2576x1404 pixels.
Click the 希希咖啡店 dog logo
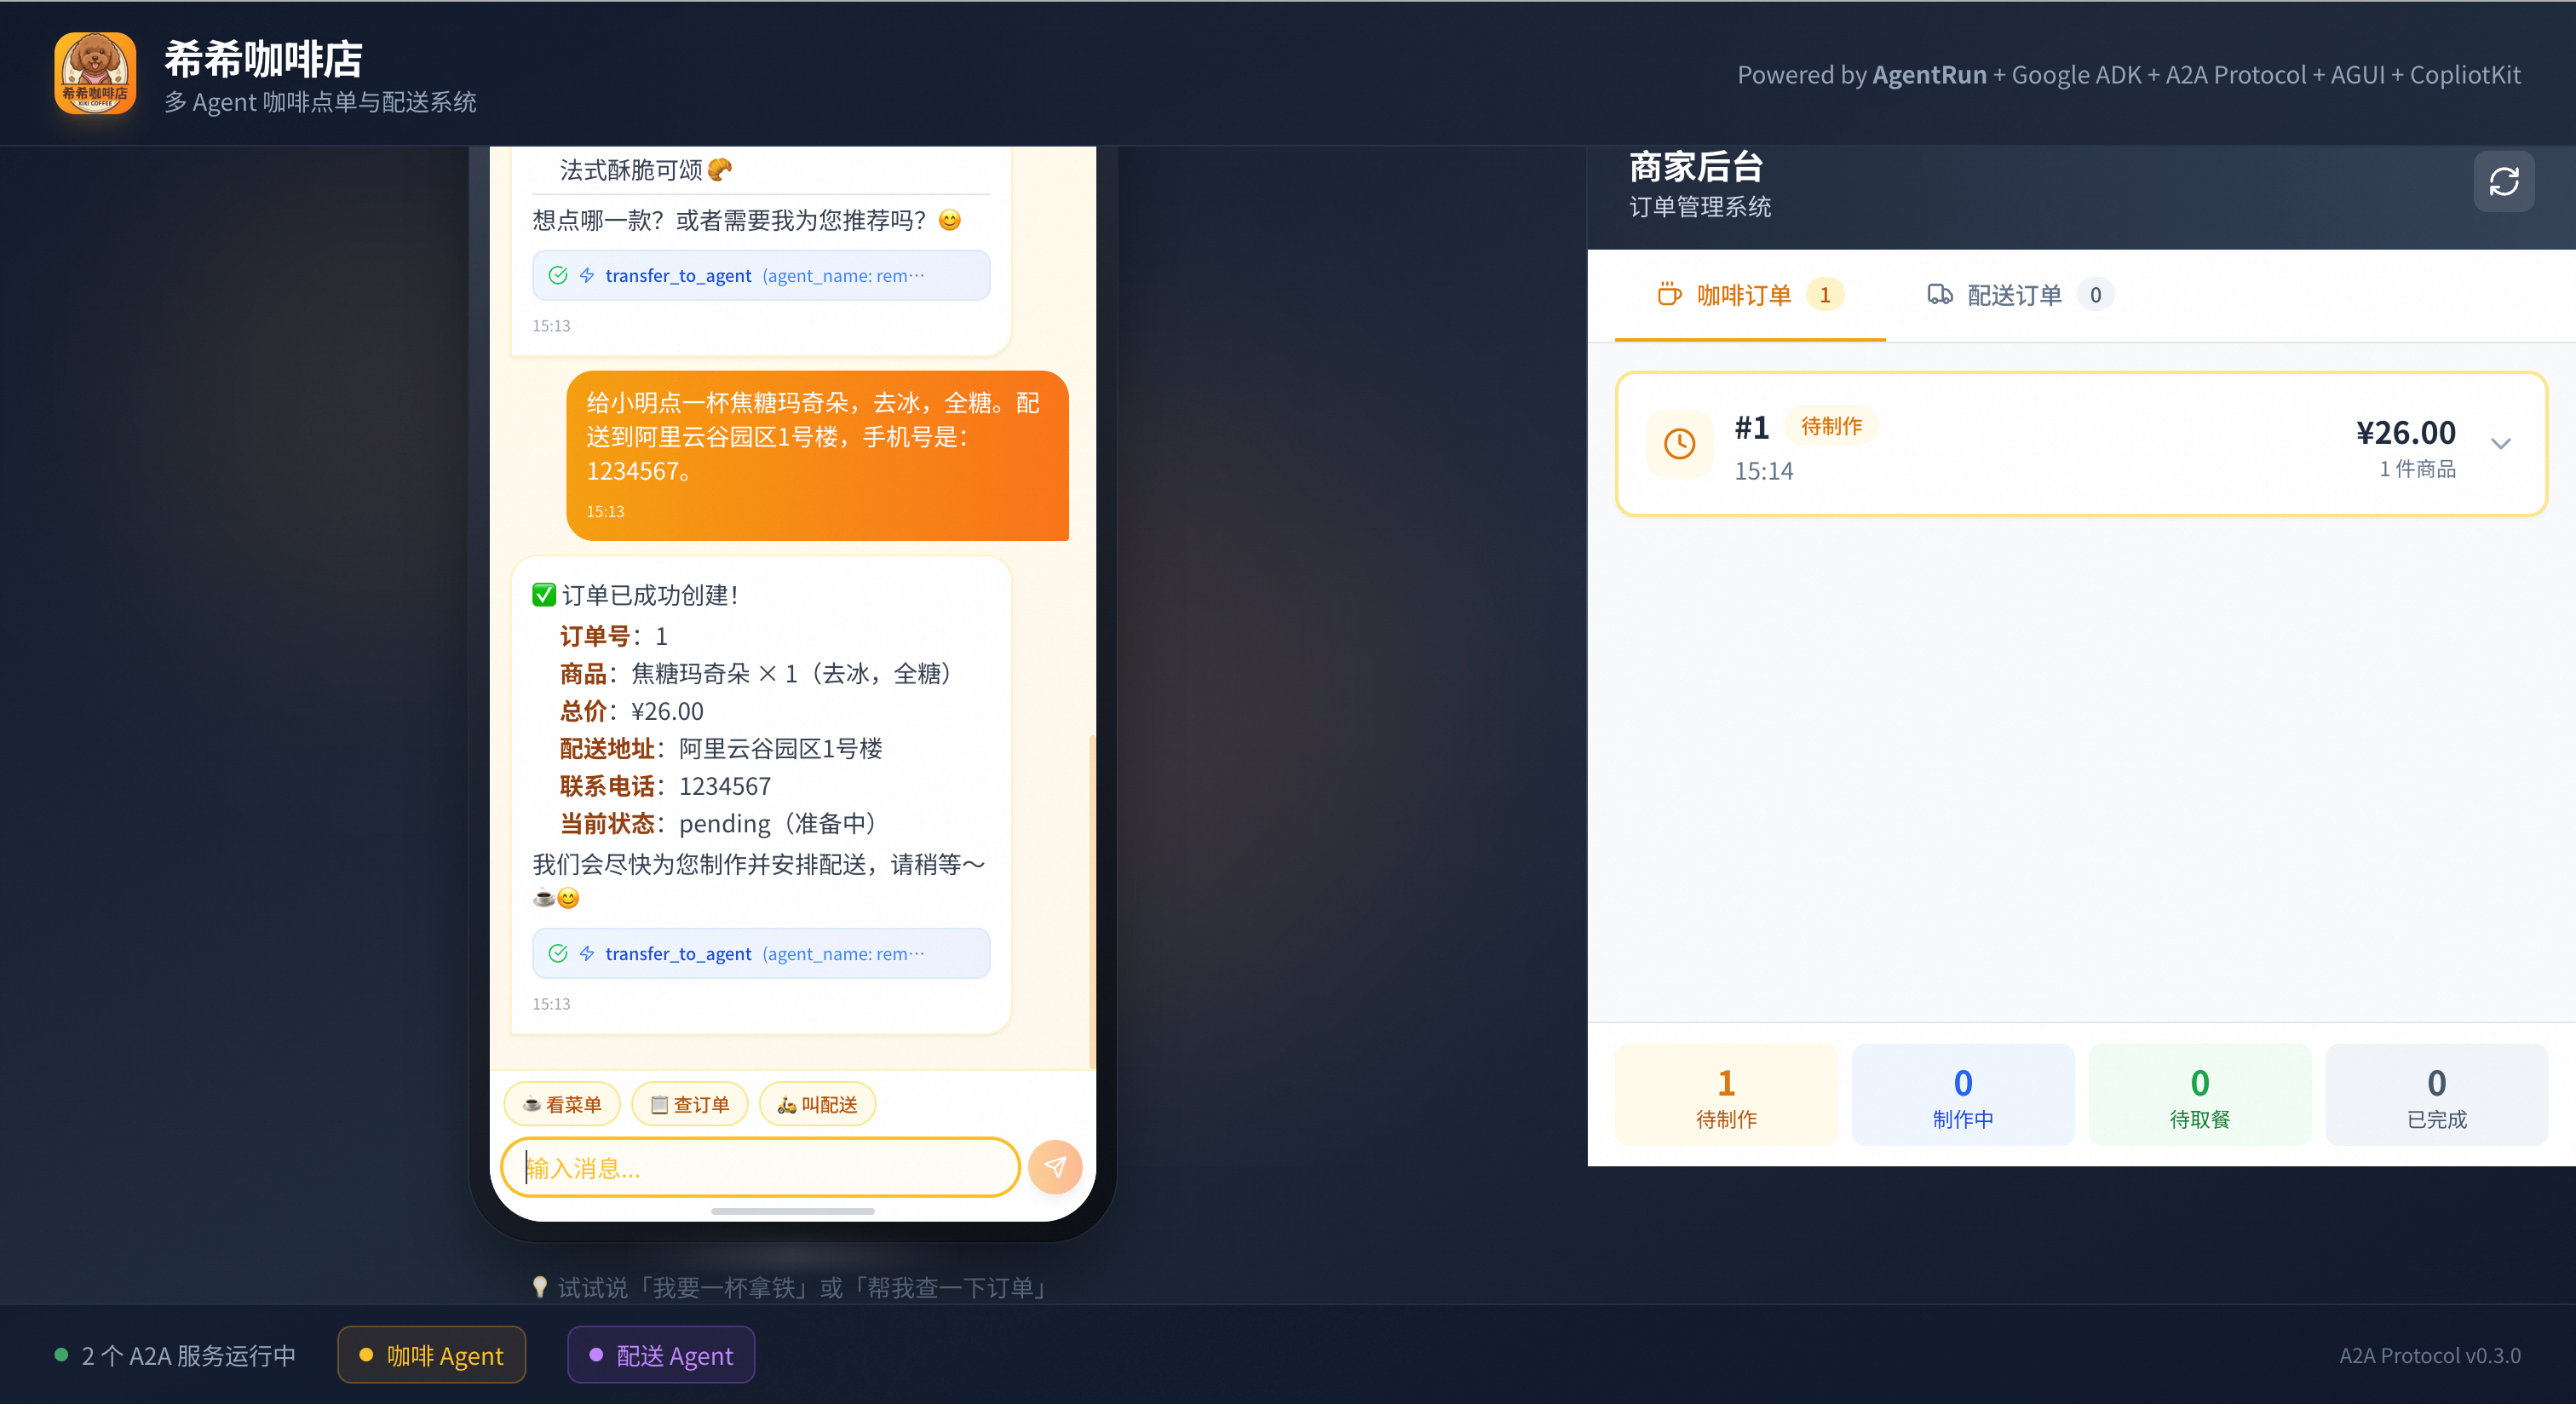click(x=95, y=74)
